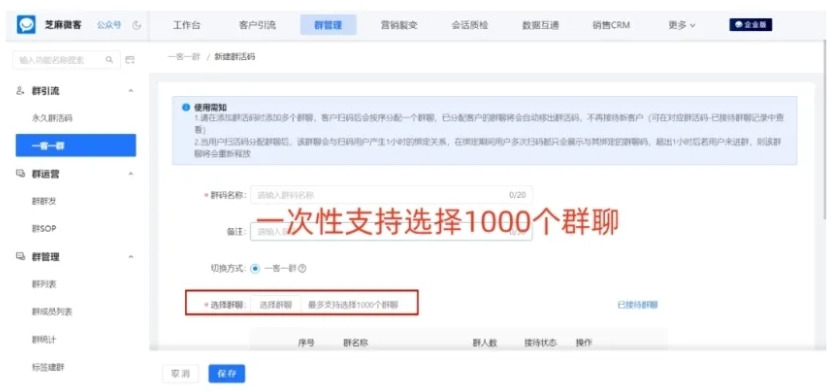
Task: Click the 新建群活码 breadcrumb text
Action: 234,57
